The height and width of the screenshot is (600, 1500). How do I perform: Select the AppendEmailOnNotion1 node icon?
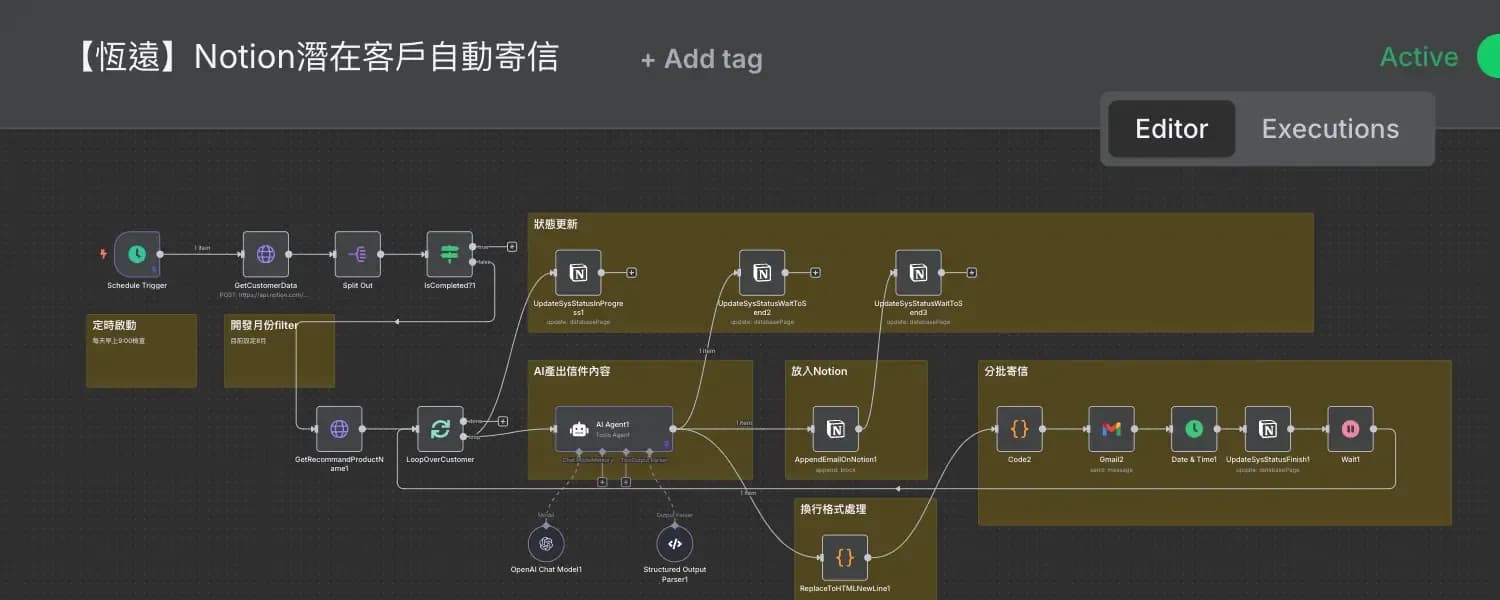[835, 428]
